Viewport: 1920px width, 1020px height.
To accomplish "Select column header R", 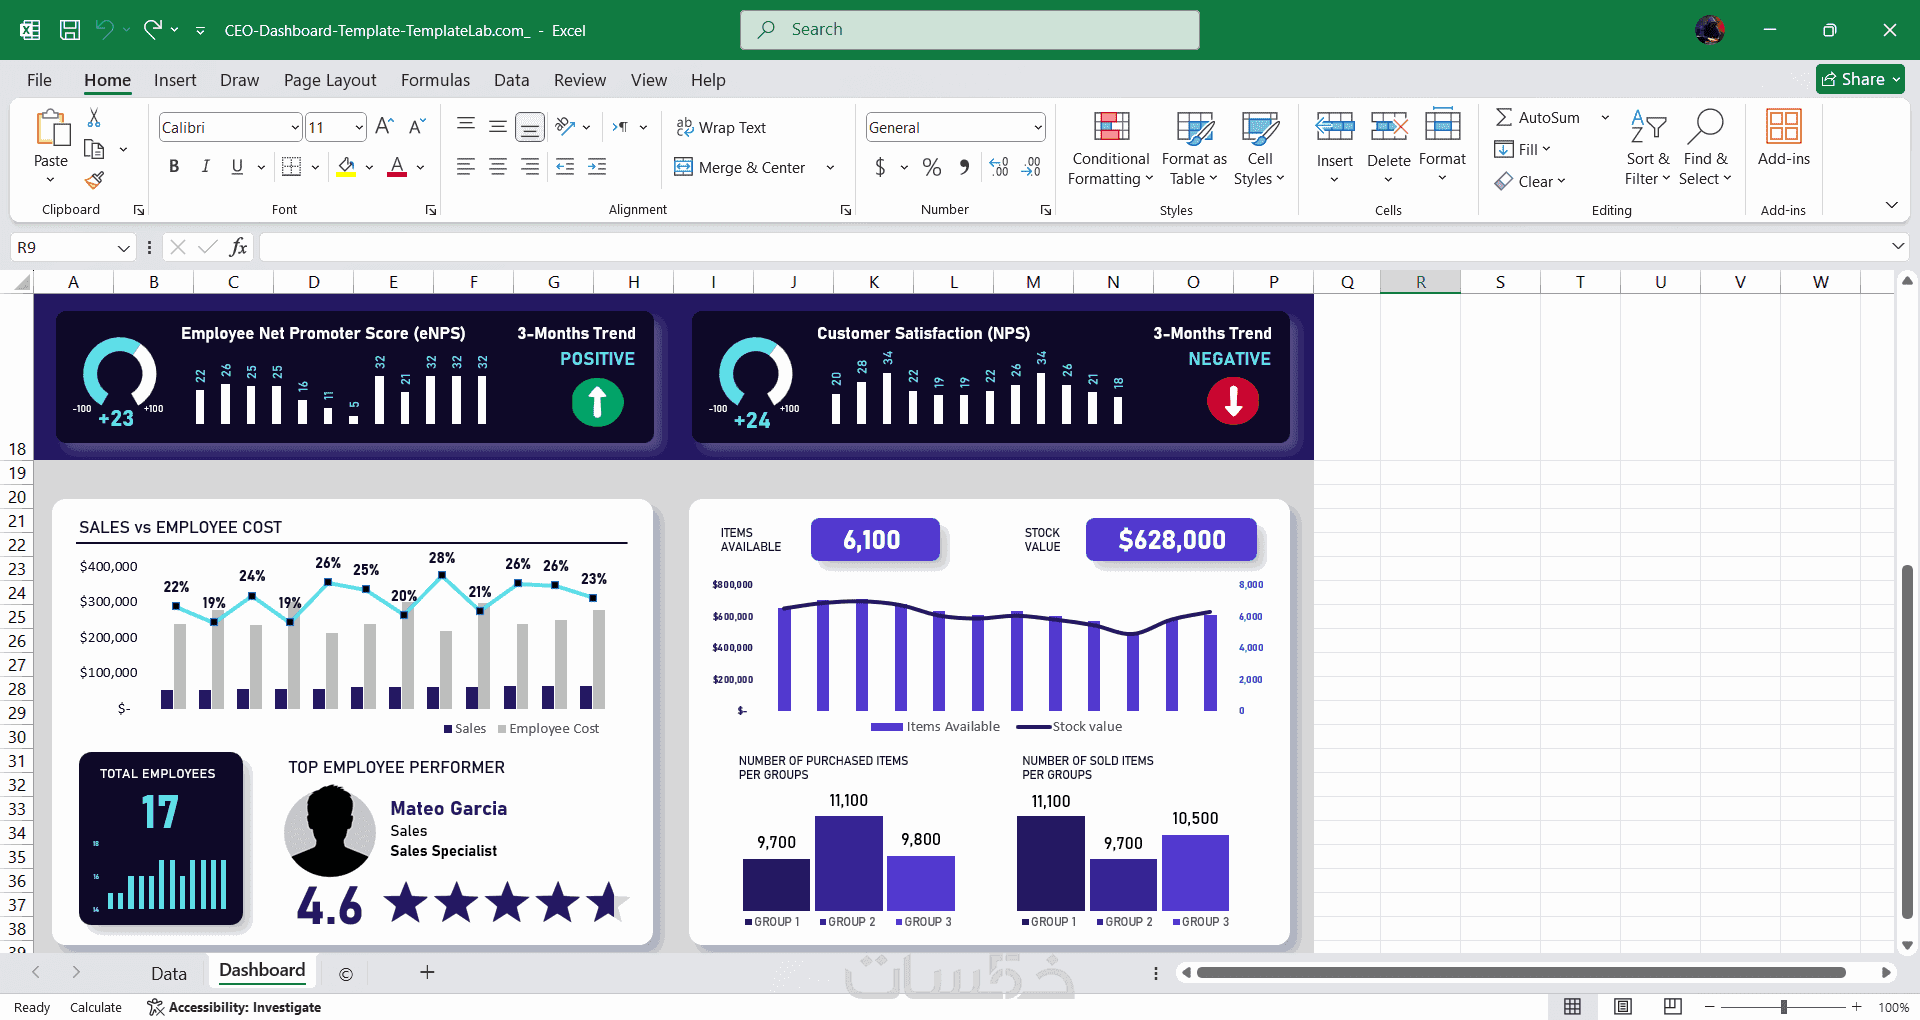I will click(x=1420, y=282).
